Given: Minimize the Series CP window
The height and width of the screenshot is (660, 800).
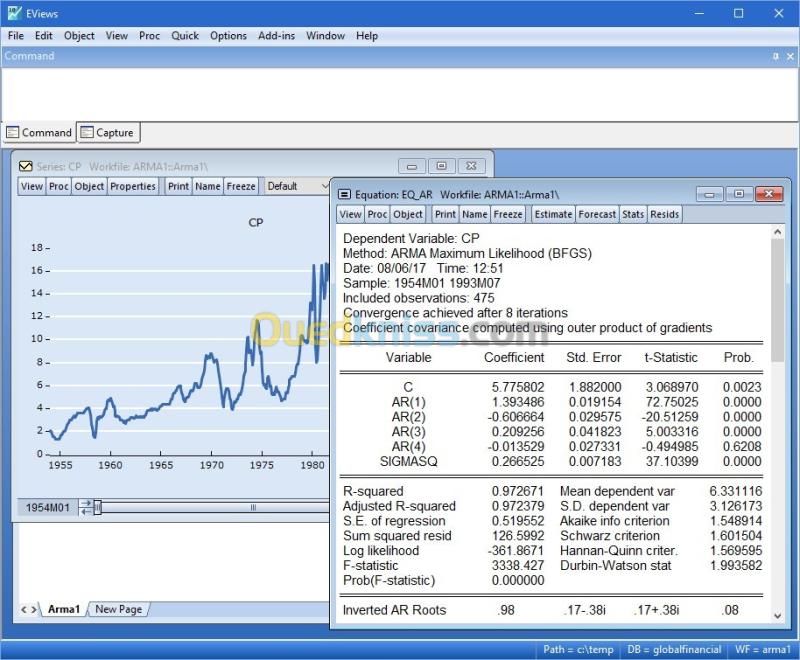Looking at the screenshot, I should tap(412, 166).
